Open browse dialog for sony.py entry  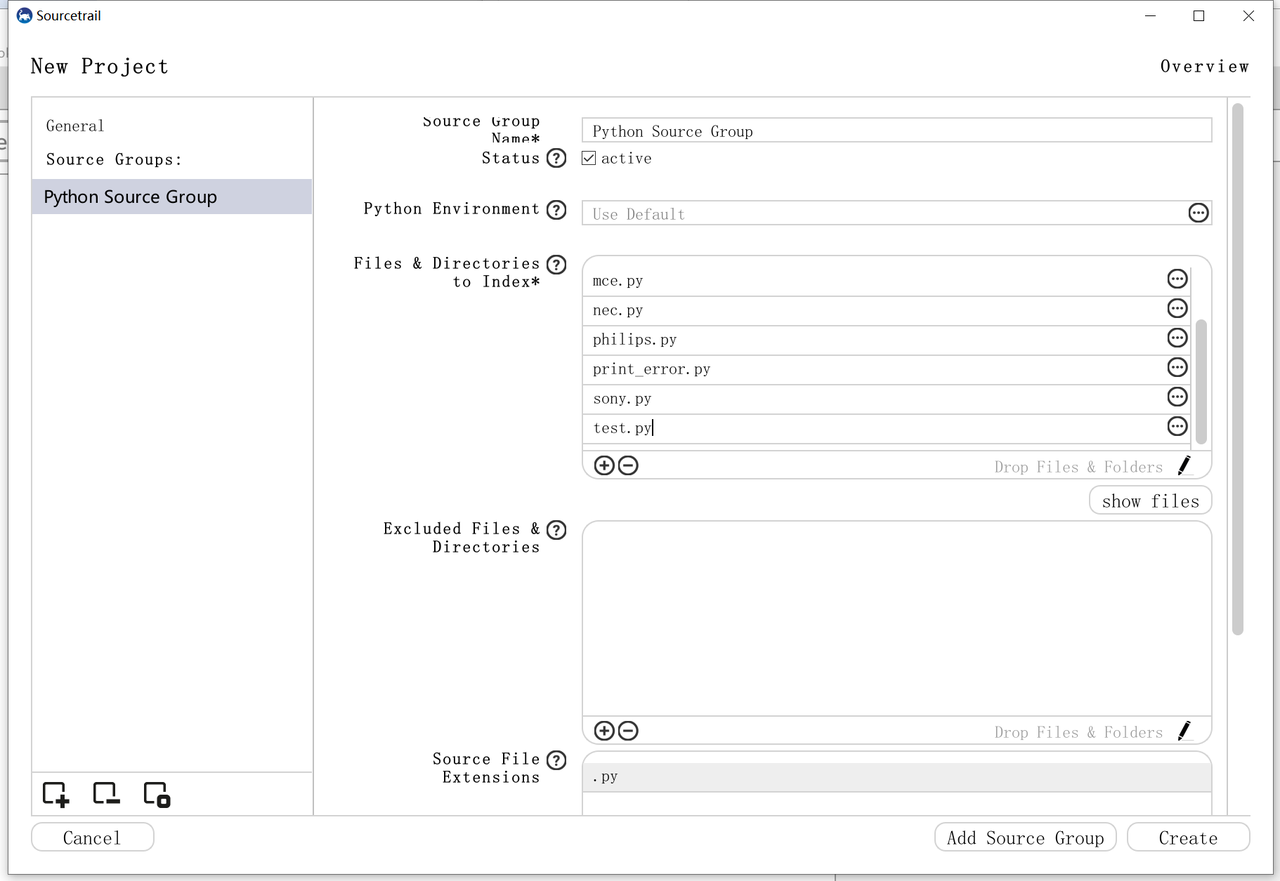point(1177,397)
